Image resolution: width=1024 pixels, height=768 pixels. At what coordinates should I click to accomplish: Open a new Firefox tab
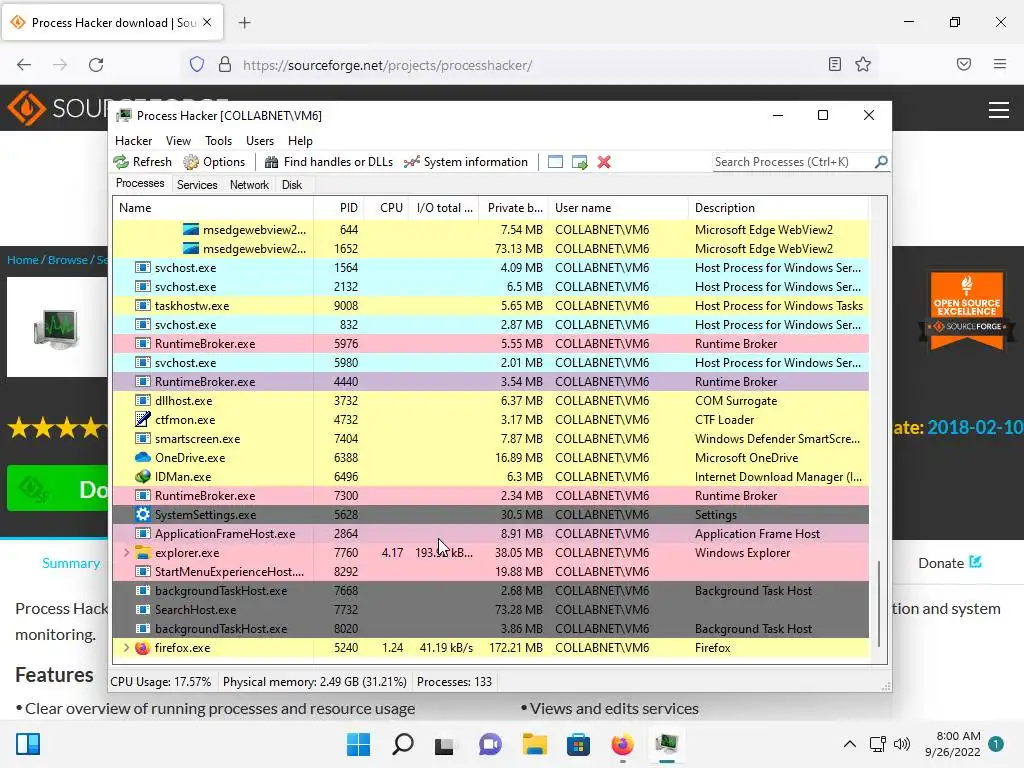tap(245, 23)
